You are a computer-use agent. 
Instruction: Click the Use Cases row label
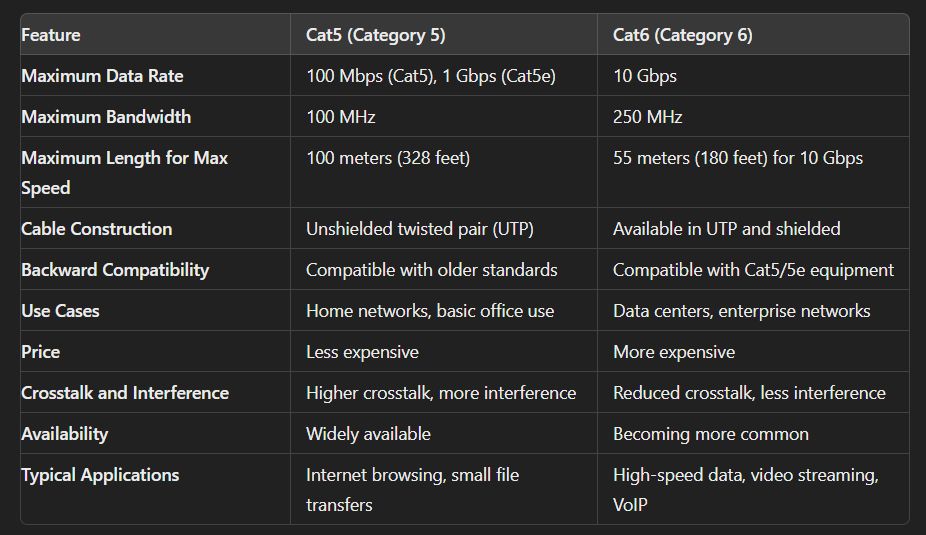tap(60, 311)
